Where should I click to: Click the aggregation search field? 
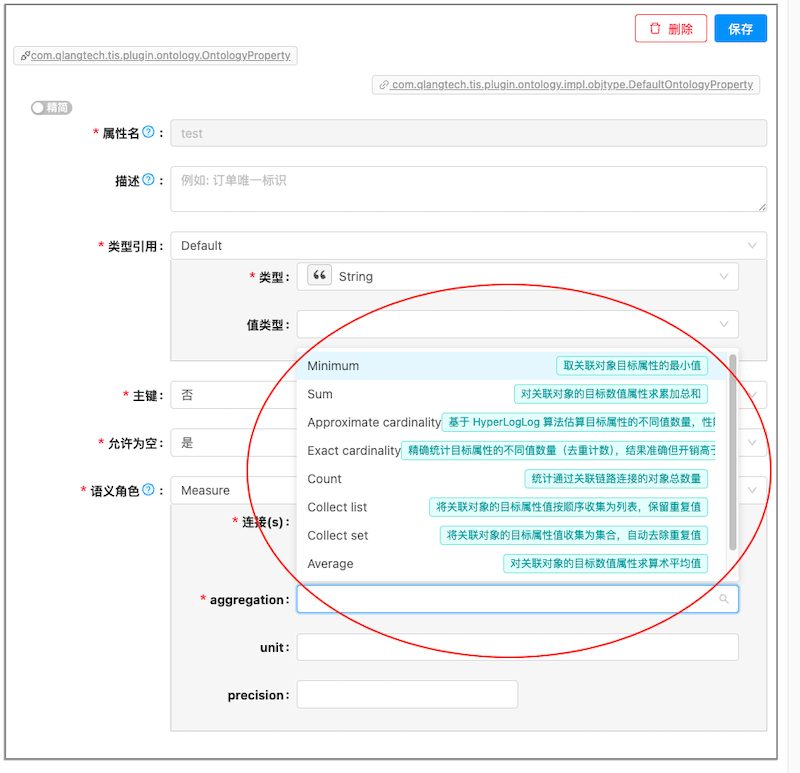tap(517, 599)
